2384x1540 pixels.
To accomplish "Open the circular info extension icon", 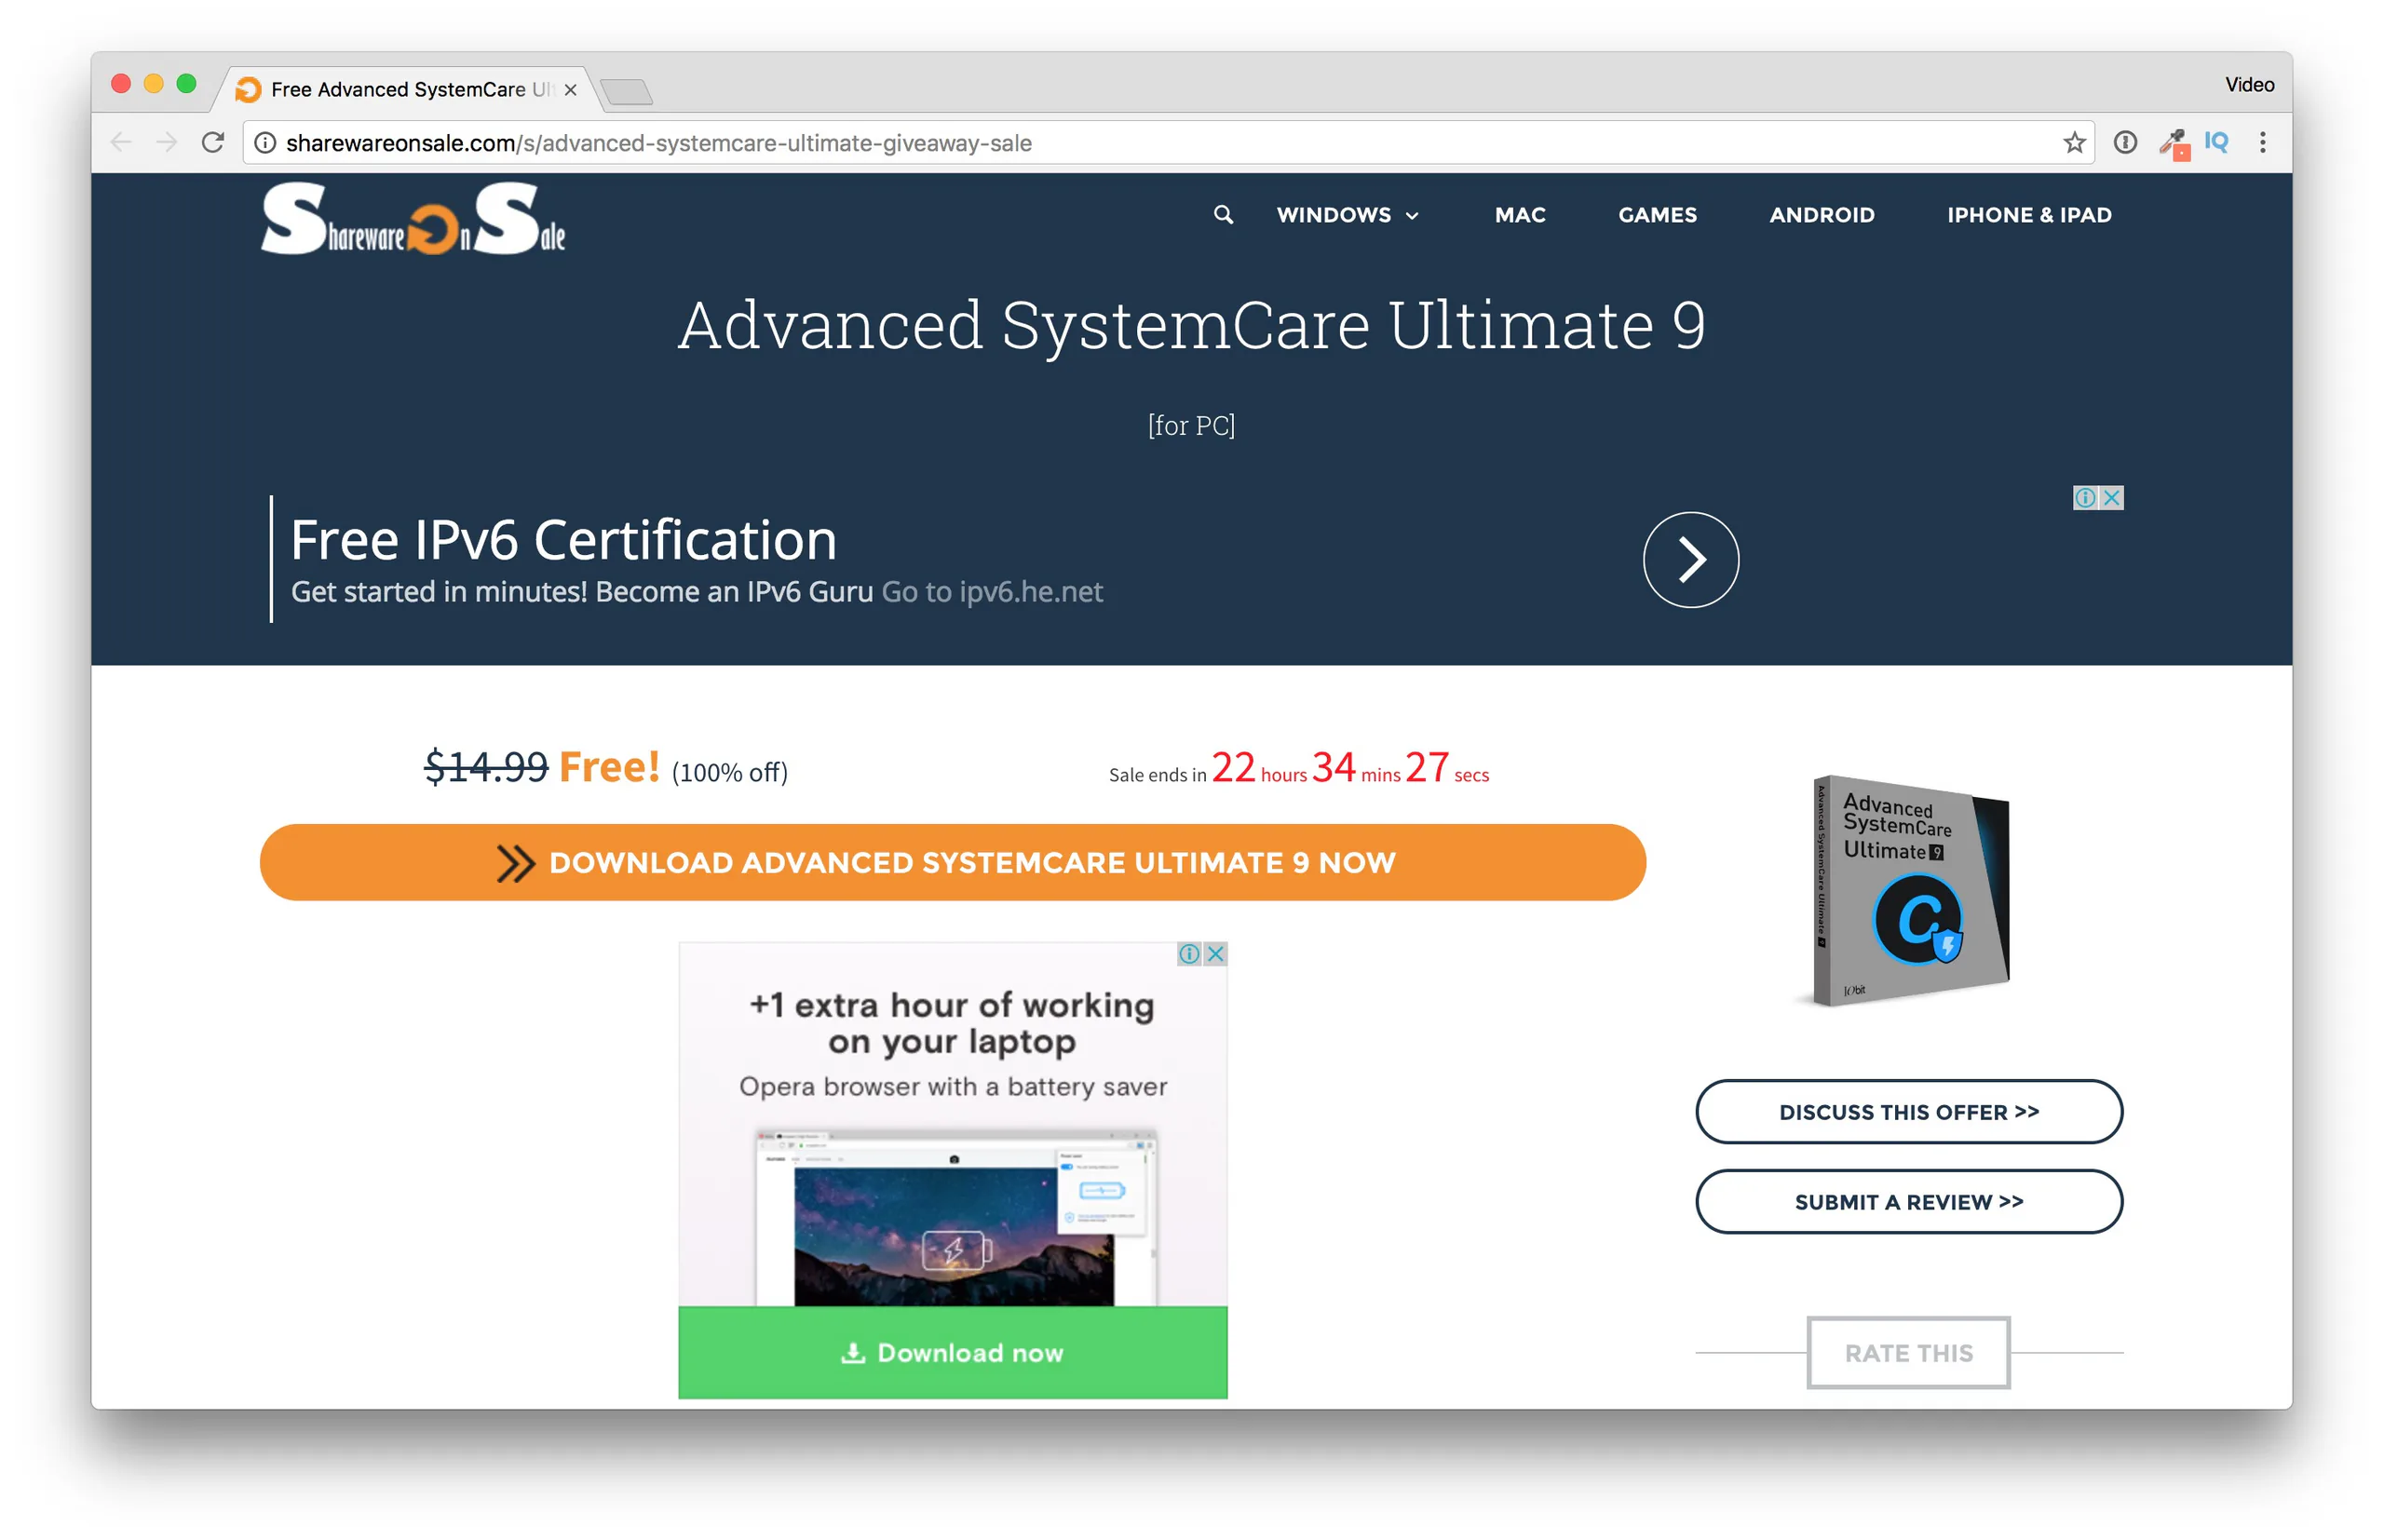I will 2125,143.
